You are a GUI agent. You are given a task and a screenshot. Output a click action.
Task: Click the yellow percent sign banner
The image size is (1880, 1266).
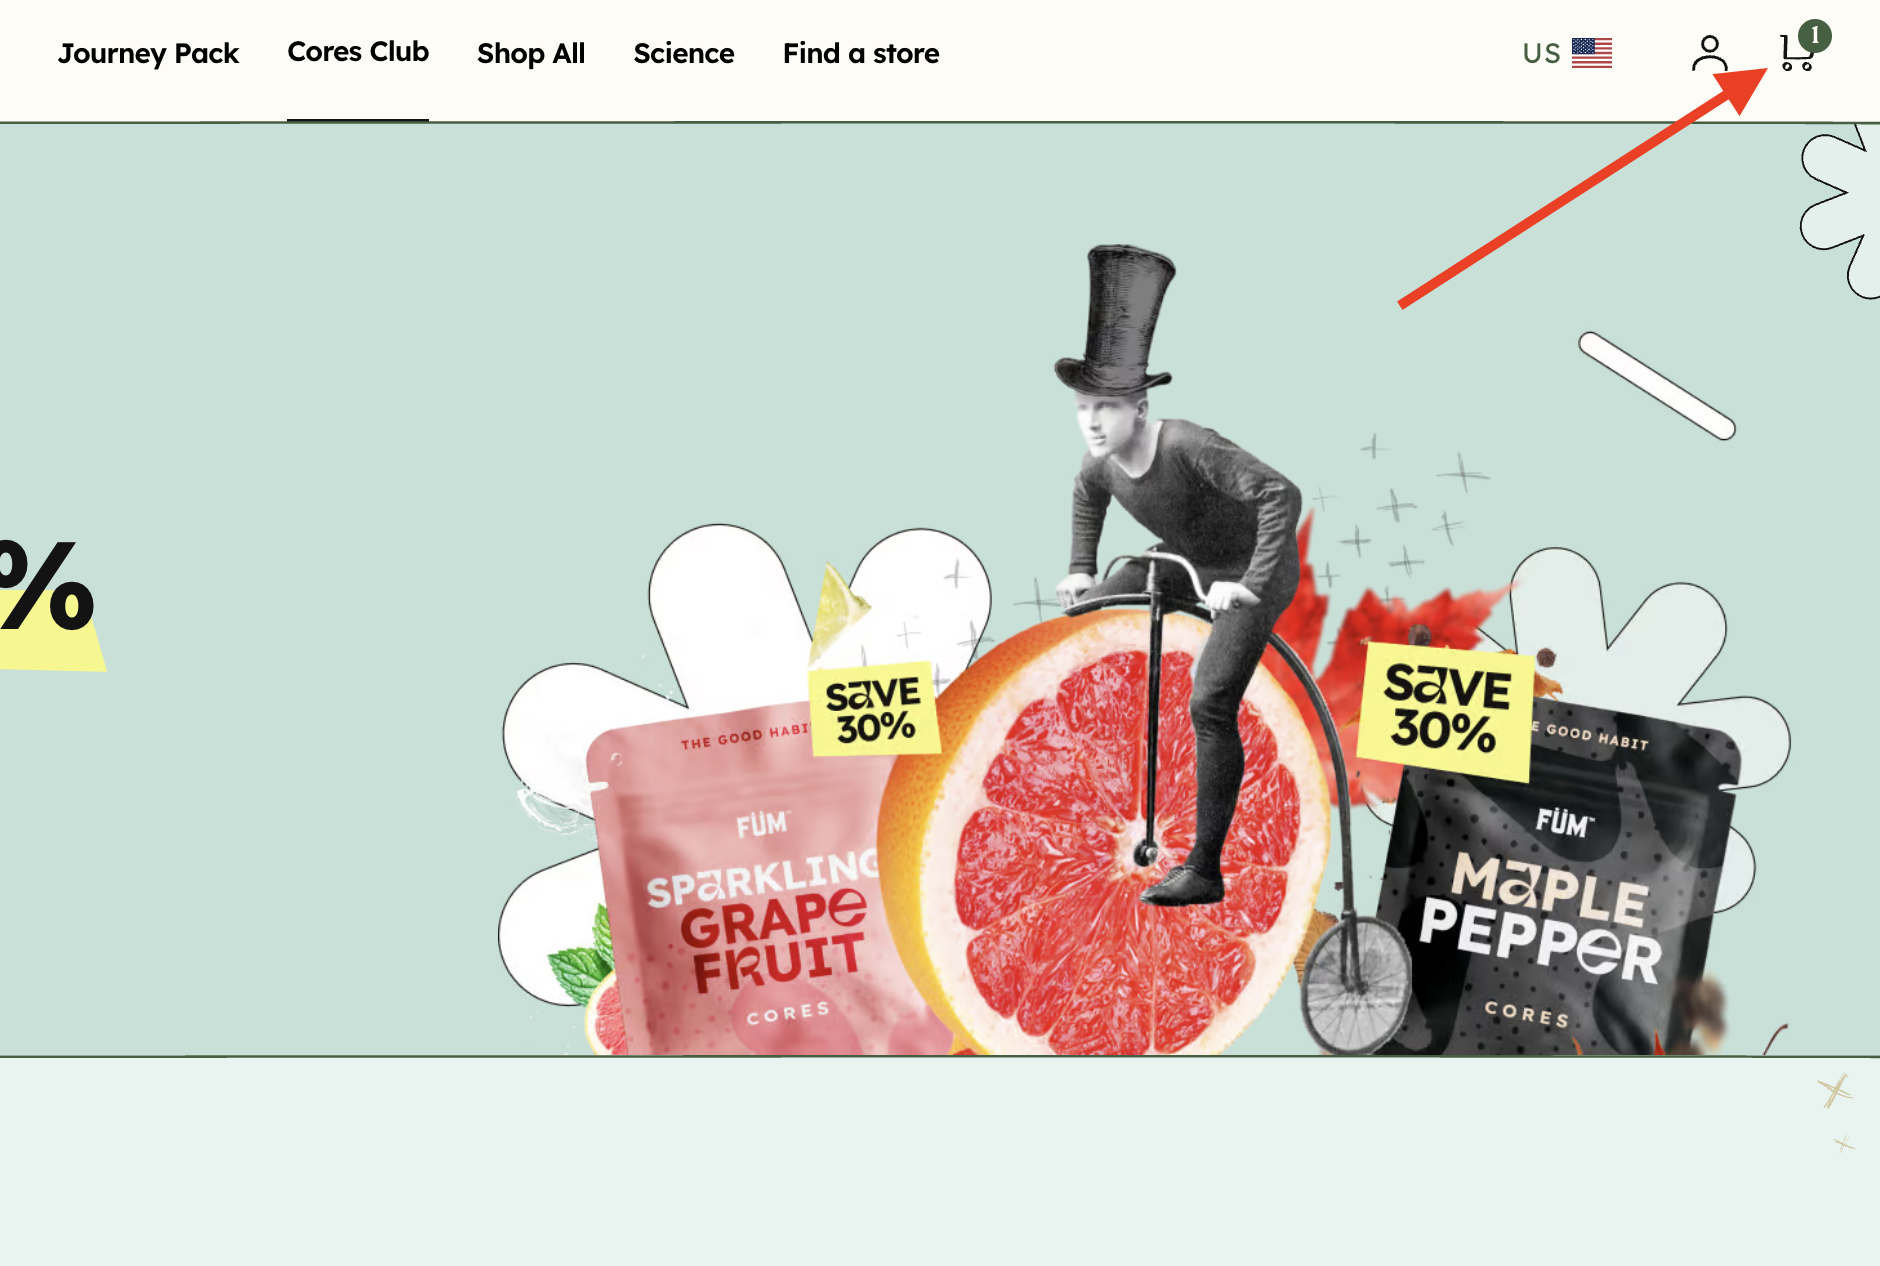click(50, 600)
